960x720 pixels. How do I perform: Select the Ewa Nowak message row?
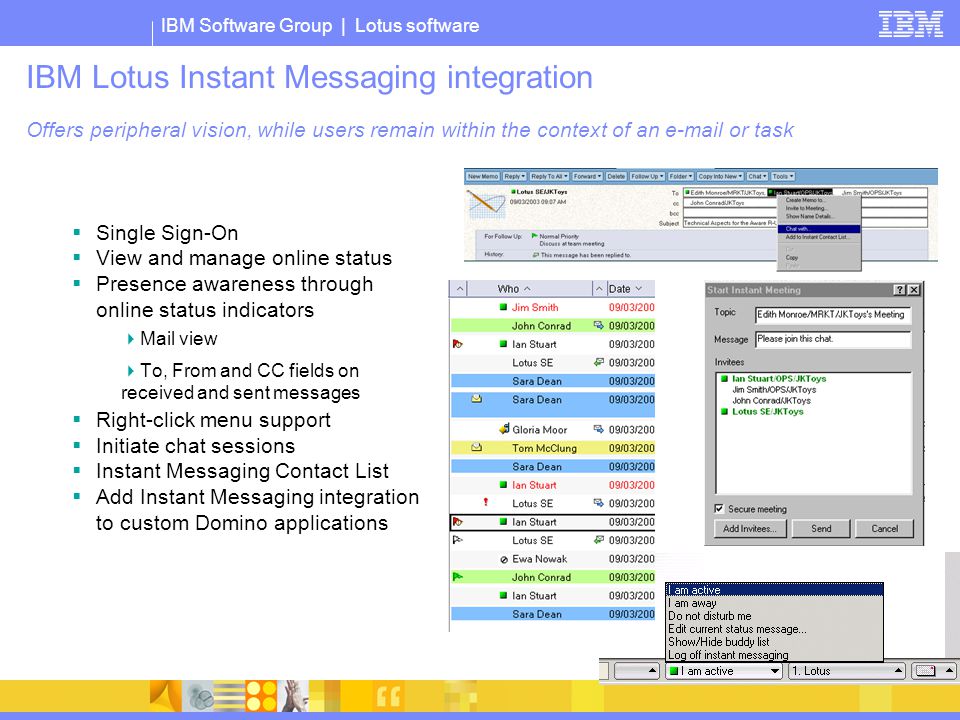click(553, 559)
